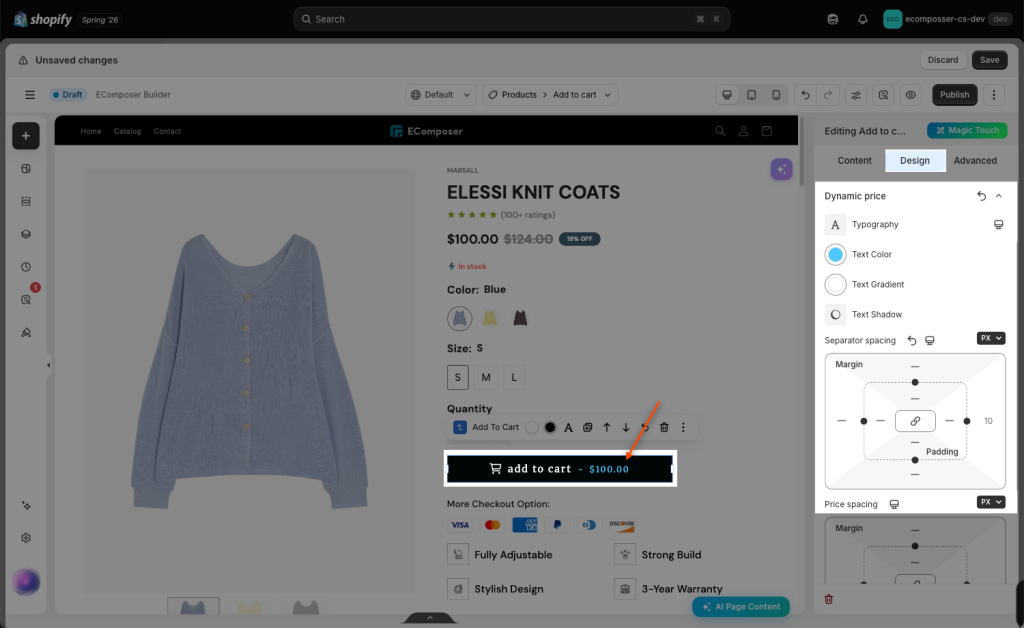Toggle responsive device icon for Typography

(998, 225)
